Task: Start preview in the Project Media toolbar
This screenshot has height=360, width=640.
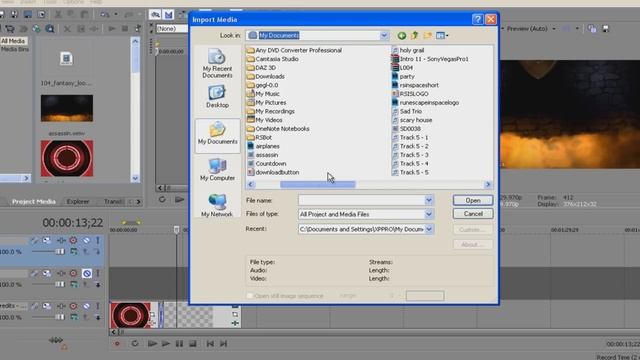Action: point(112,29)
